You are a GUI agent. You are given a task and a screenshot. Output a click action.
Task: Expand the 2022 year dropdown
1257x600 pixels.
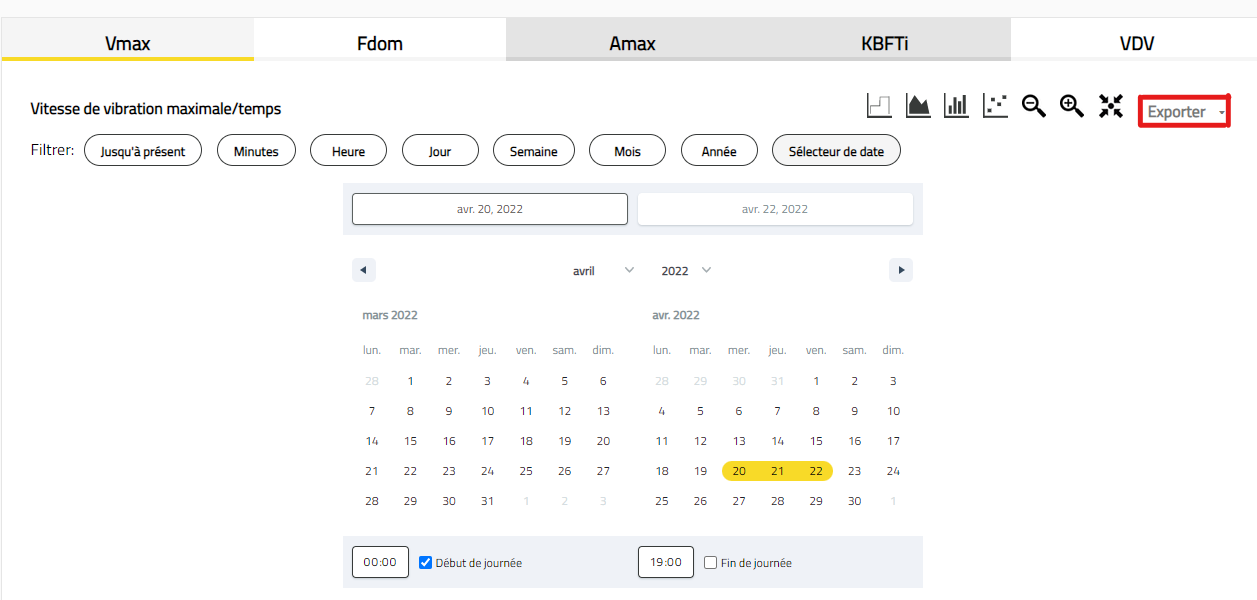pos(686,271)
